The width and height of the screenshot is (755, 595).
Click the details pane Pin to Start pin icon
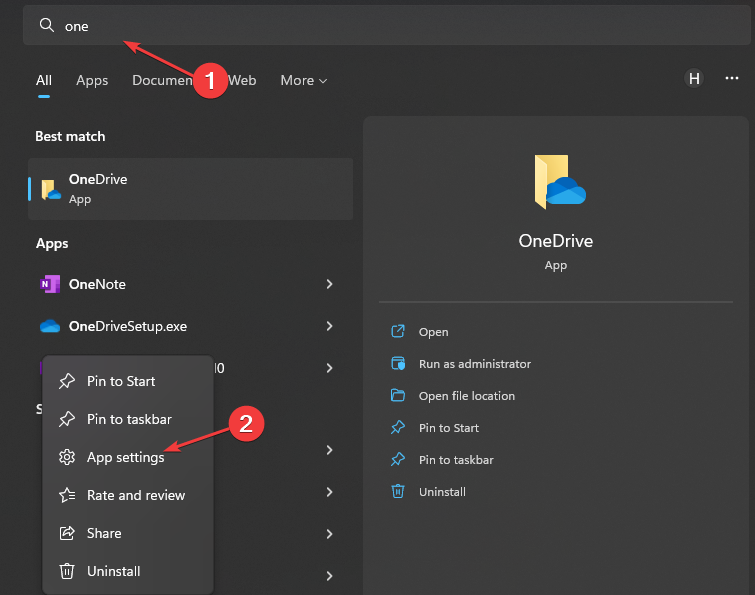[x=398, y=427]
